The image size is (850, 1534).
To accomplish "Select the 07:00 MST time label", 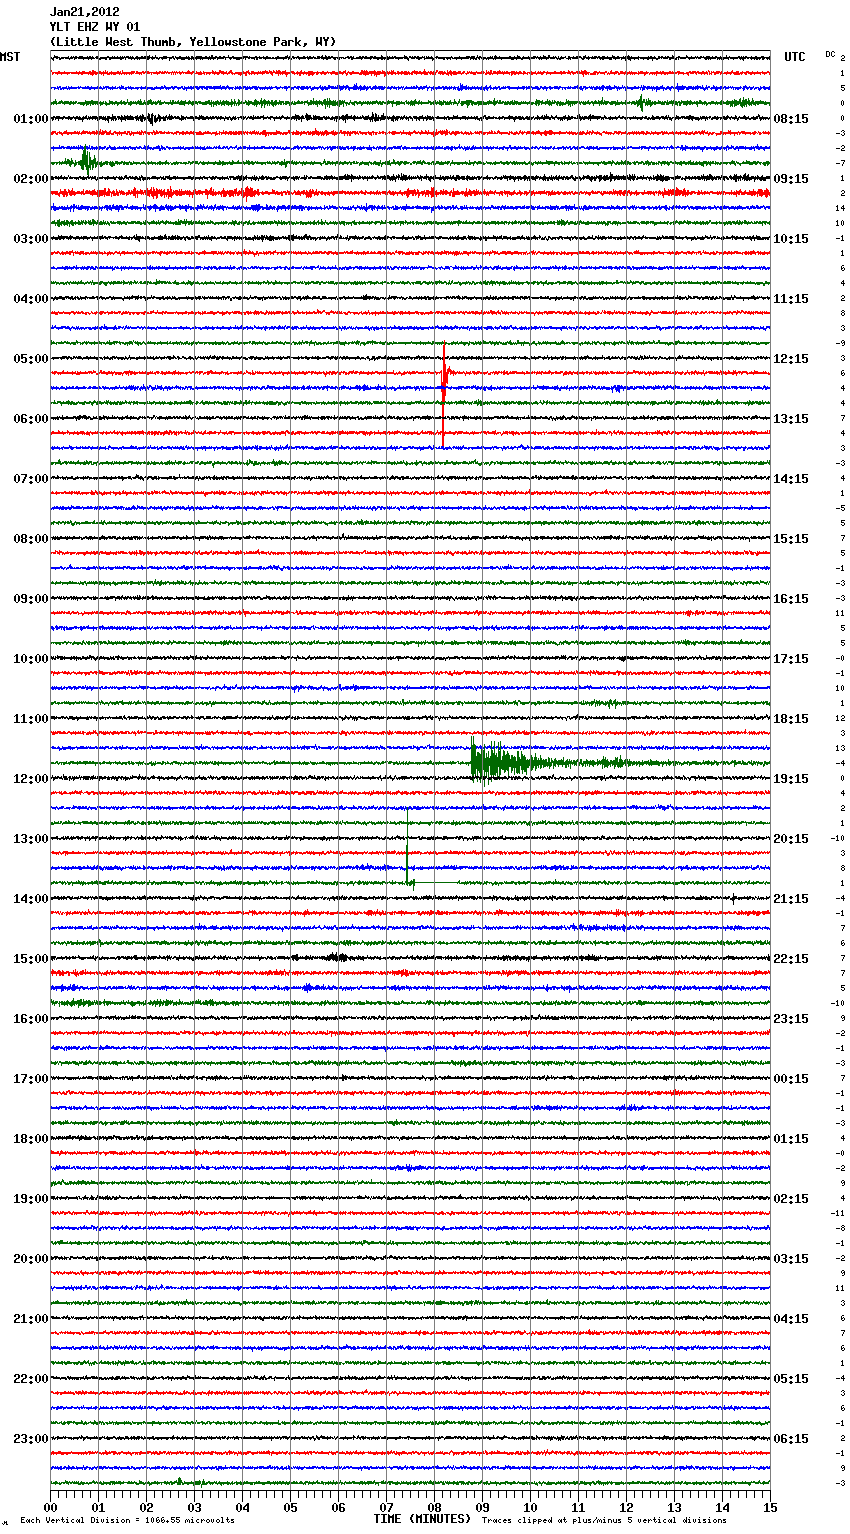I will pos(31,479).
